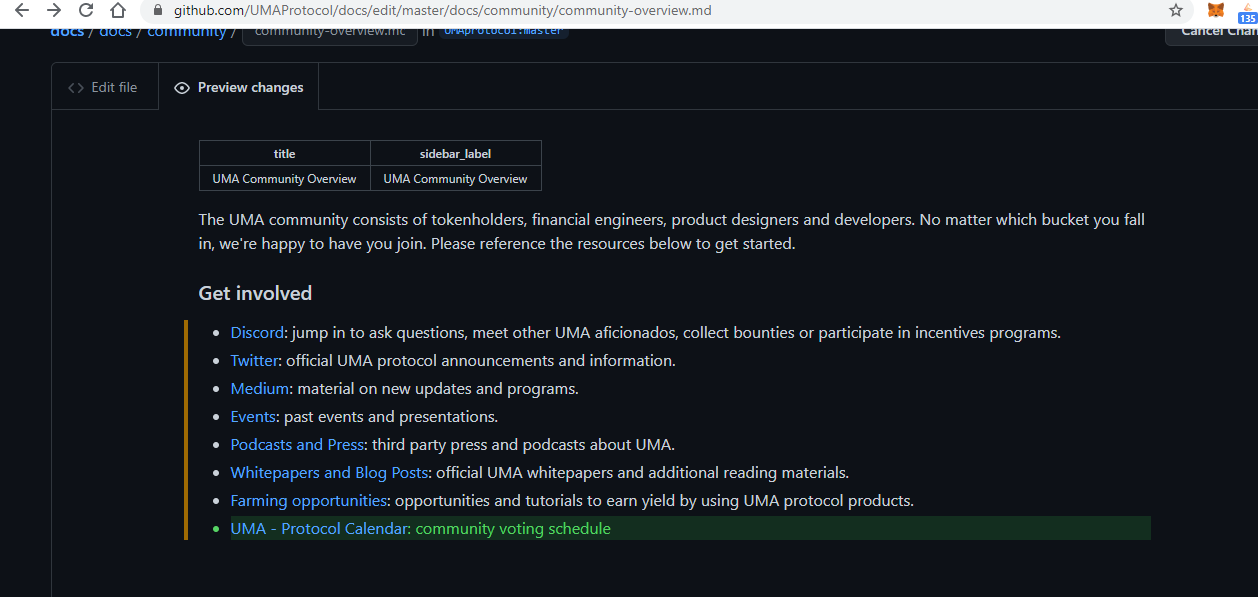Open the MetaMask fox extension
Screen dimensions: 1258x597
(x=1215, y=11)
